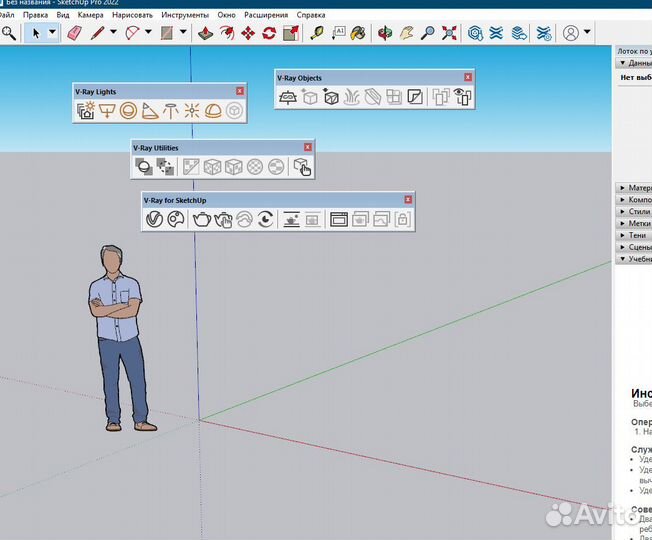Open V-Ray Light Gen tool

point(86,111)
